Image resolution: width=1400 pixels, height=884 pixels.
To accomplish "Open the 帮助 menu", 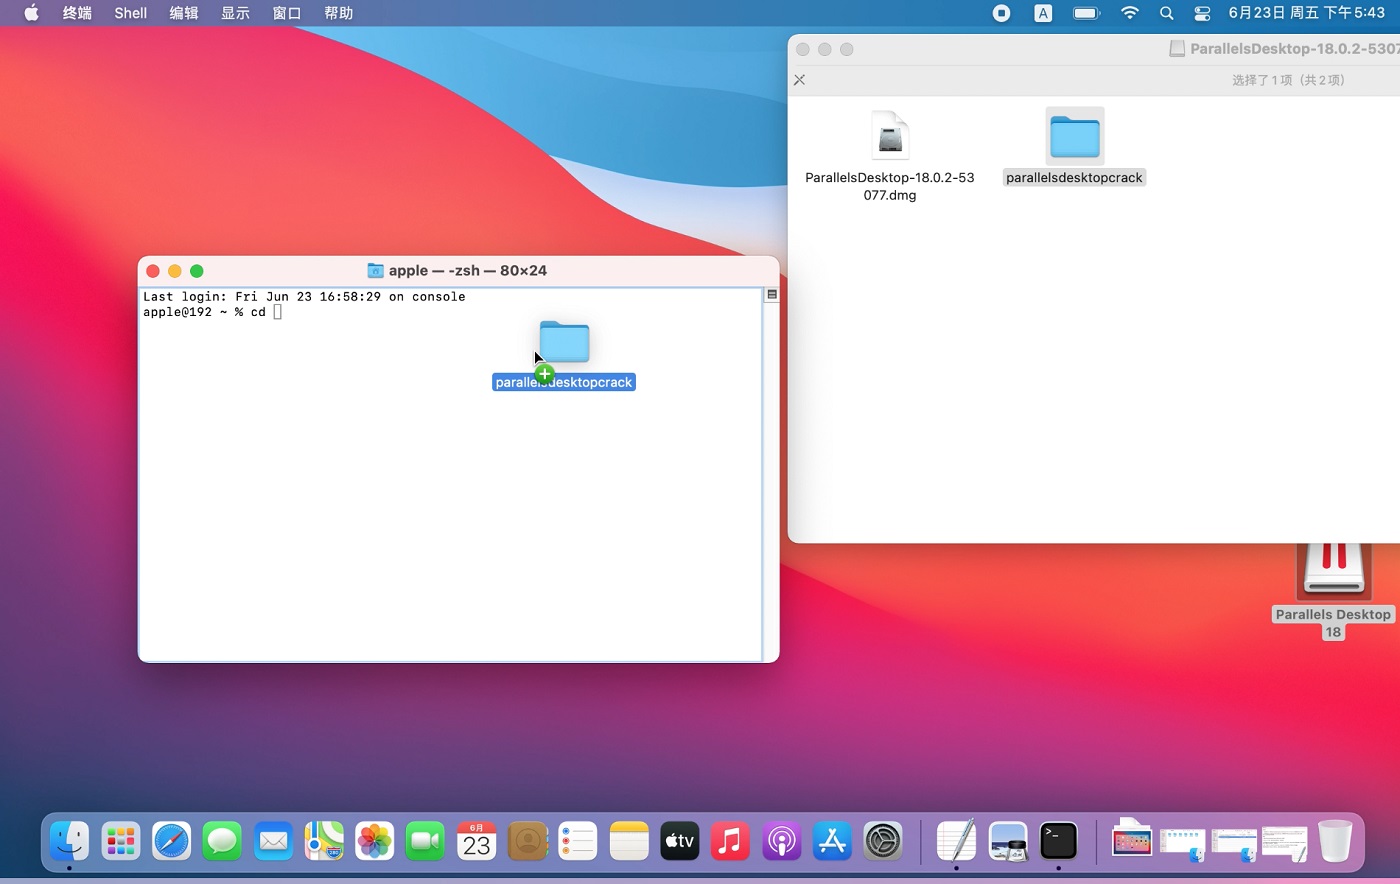I will 339,13.
